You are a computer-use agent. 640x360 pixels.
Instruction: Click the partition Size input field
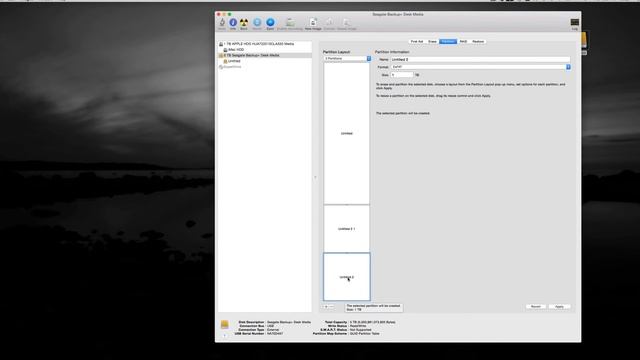click(402, 75)
